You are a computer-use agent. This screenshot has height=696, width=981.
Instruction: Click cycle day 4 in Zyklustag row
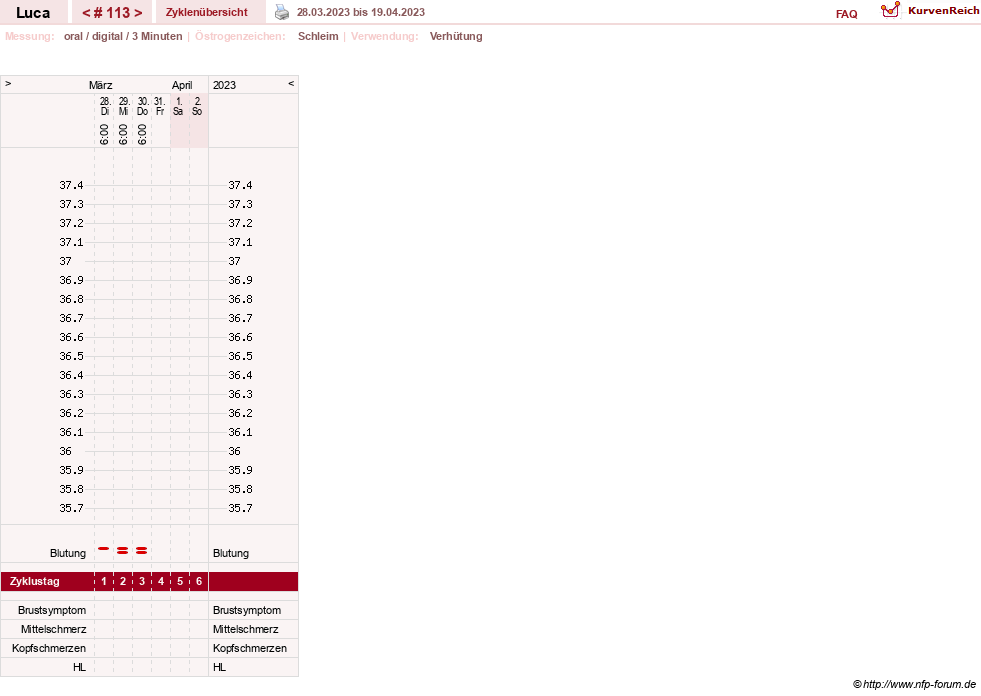(x=161, y=581)
